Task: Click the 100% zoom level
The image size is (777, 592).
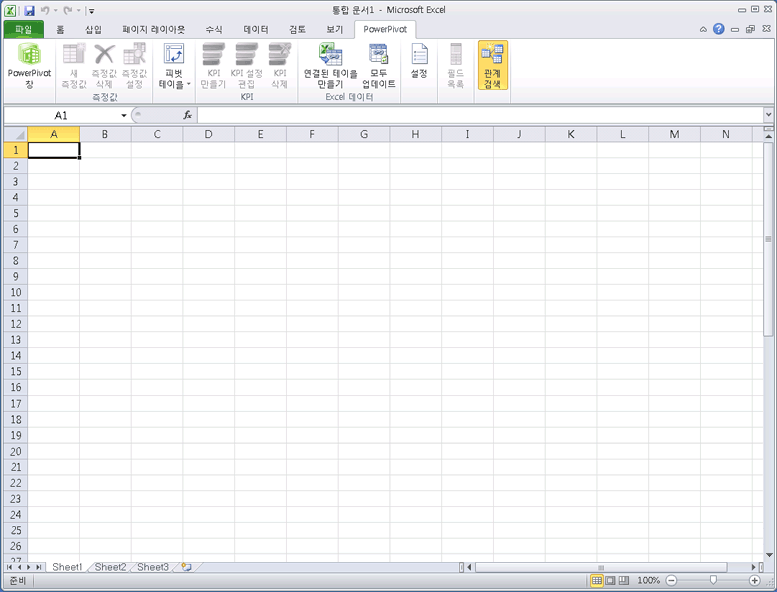Action: (x=648, y=580)
